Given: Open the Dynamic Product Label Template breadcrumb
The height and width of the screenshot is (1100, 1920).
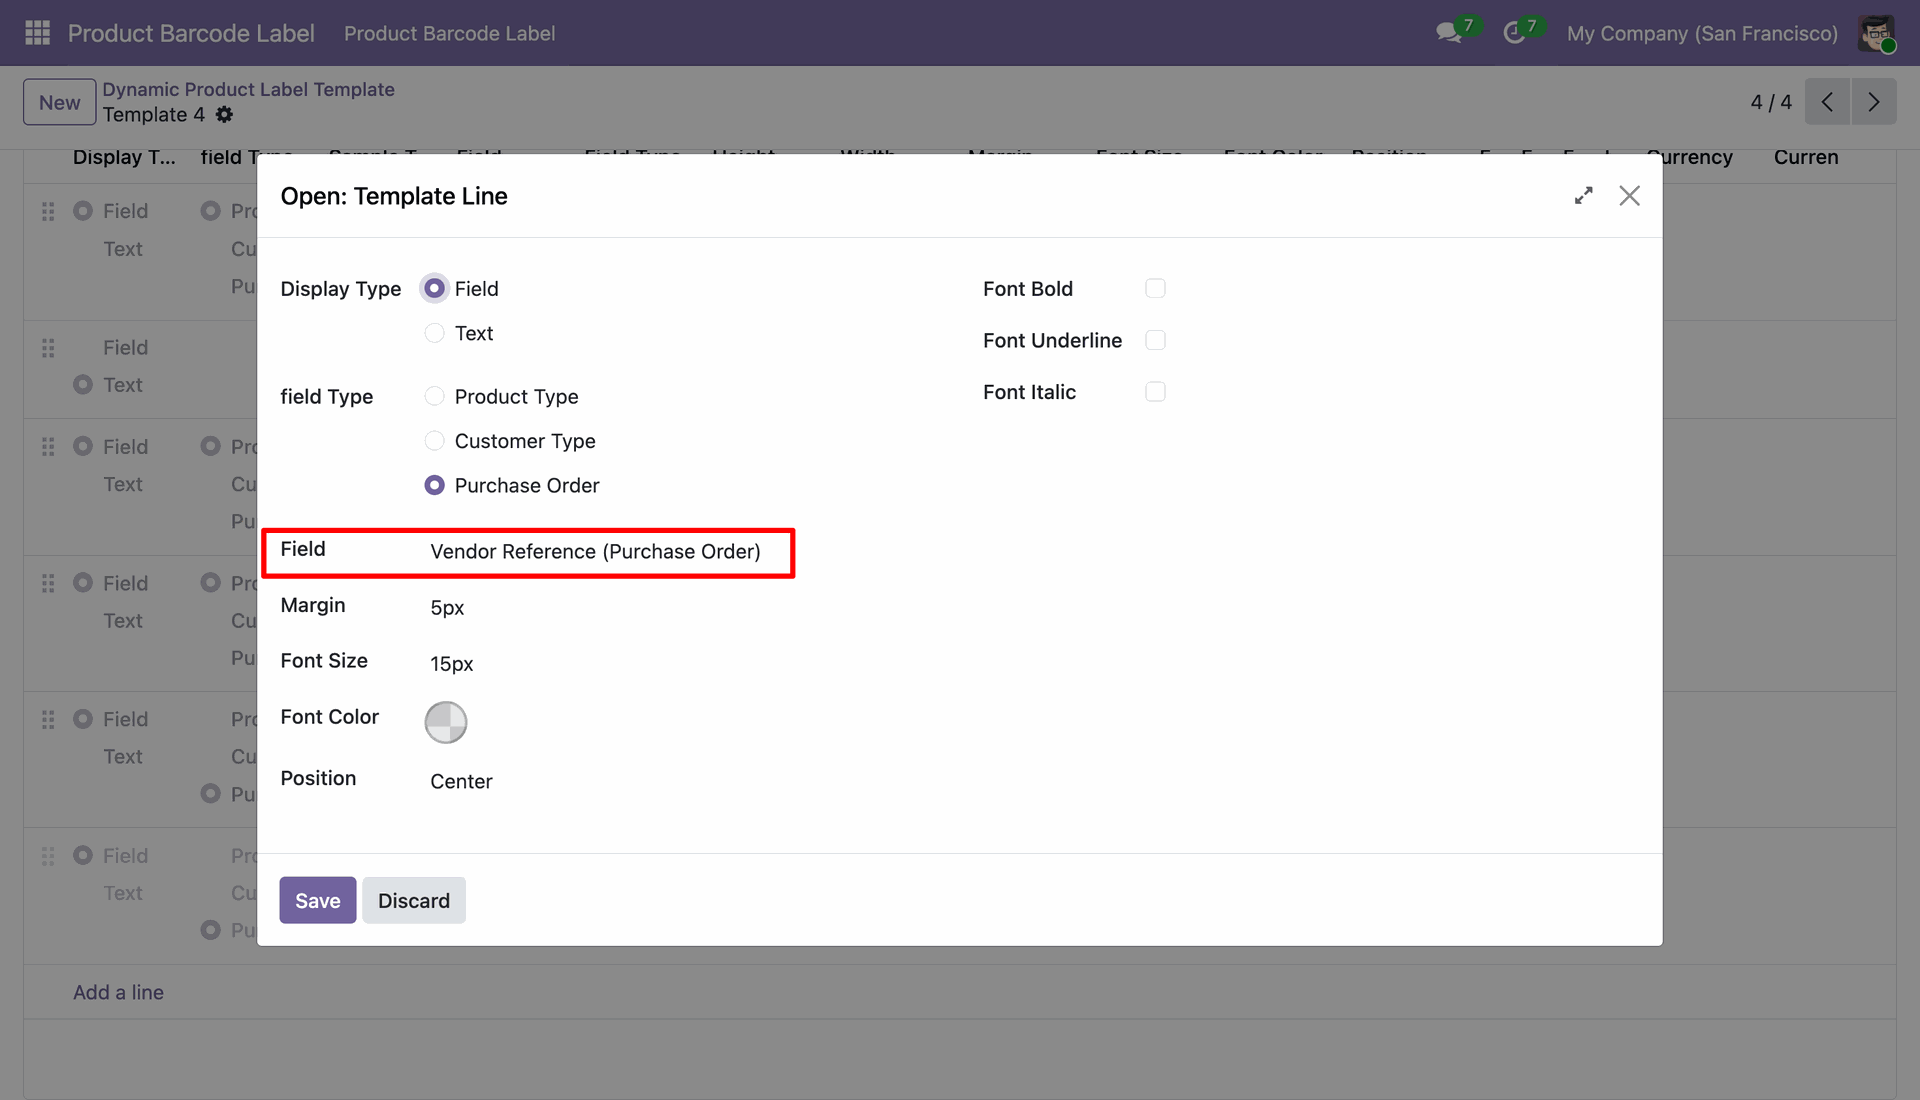Looking at the screenshot, I should [248, 89].
